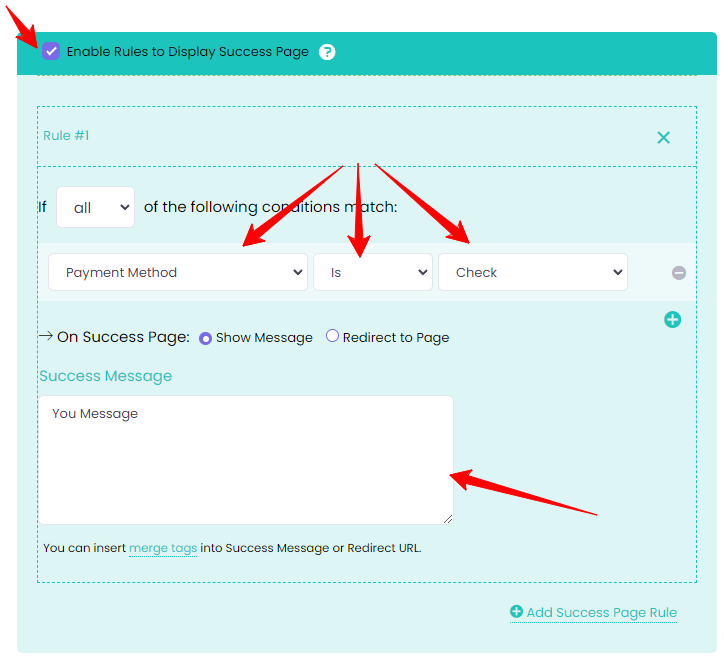Select the Show Message radio button
The width and height of the screenshot is (724, 658).
pos(206,338)
